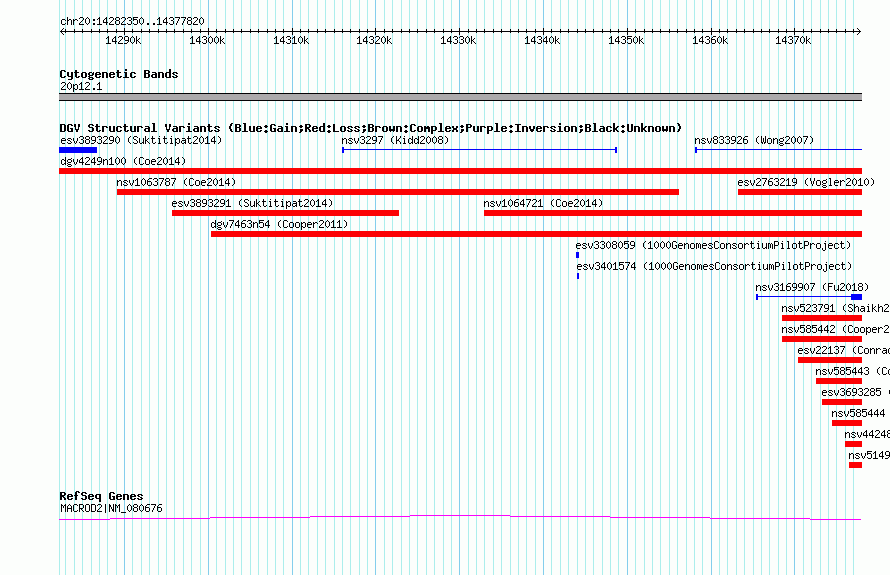Click the 14350k ruler mark
The width and height of the screenshot is (890, 575).
point(626,40)
